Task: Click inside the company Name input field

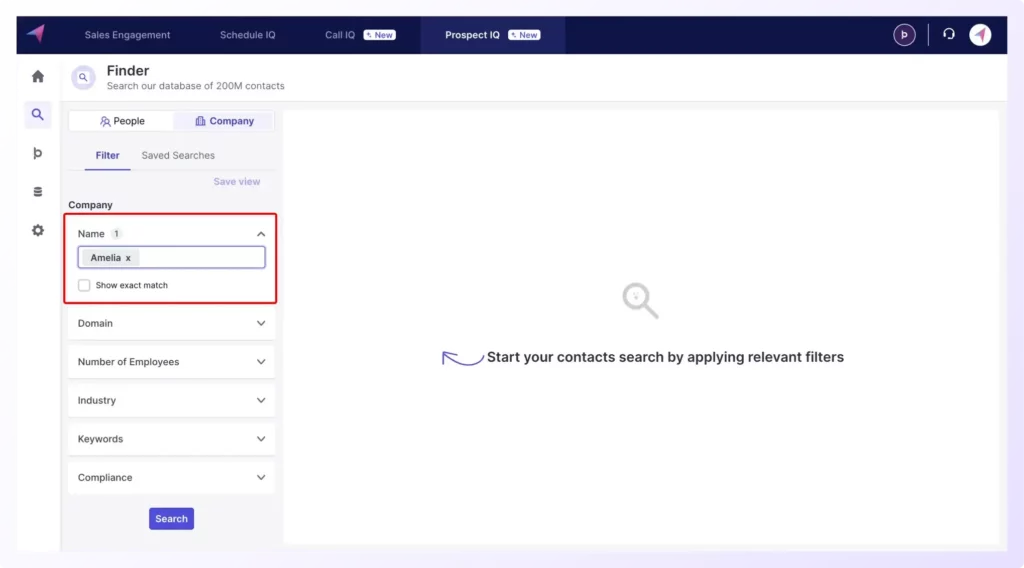Action: (x=200, y=258)
